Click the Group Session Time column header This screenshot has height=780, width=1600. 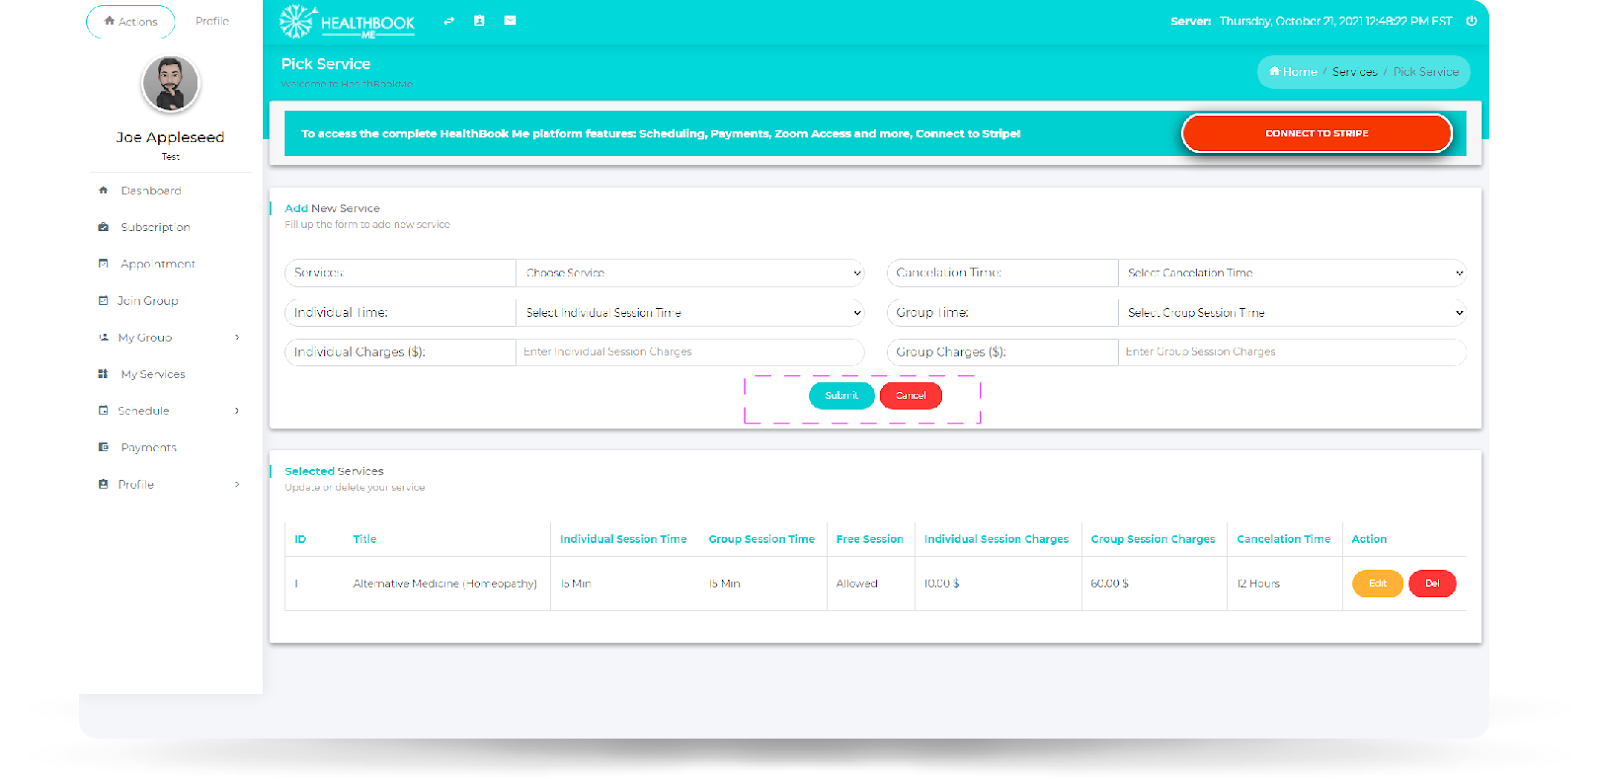[x=762, y=539]
